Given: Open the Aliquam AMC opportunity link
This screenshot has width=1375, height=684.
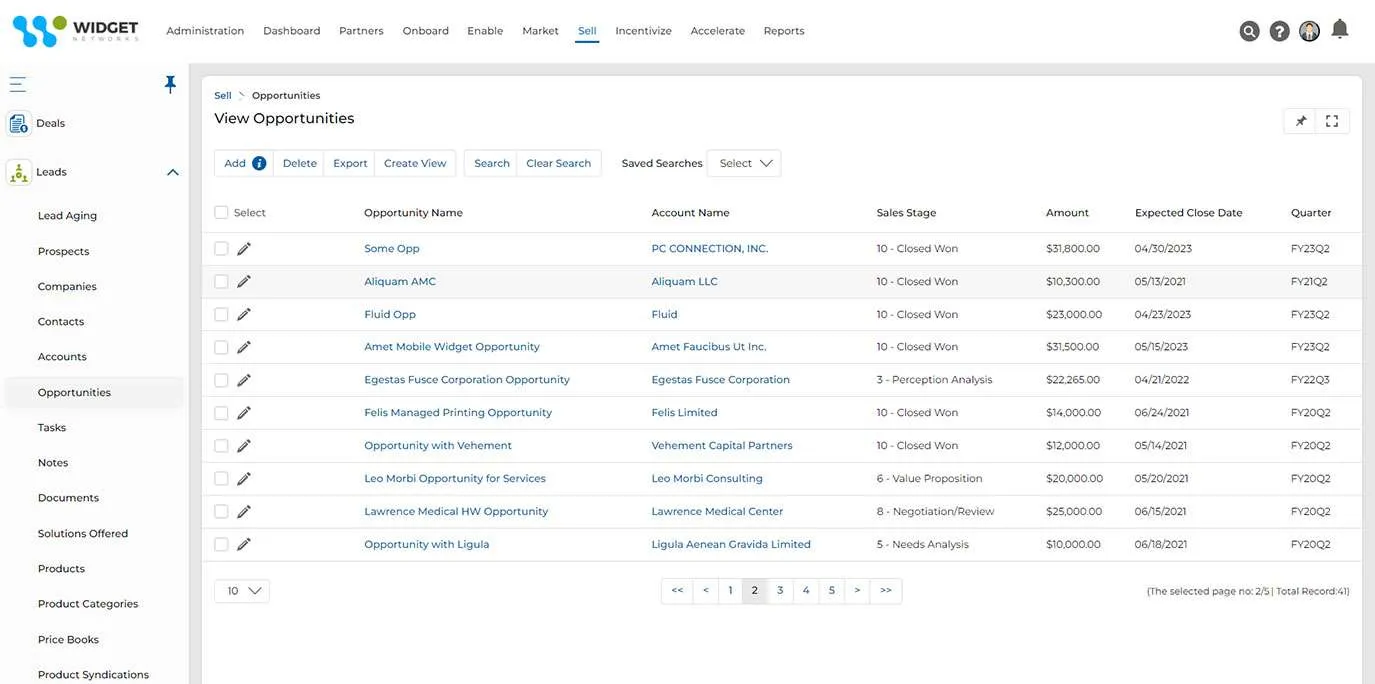Looking at the screenshot, I should pyautogui.click(x=400, y=281).
